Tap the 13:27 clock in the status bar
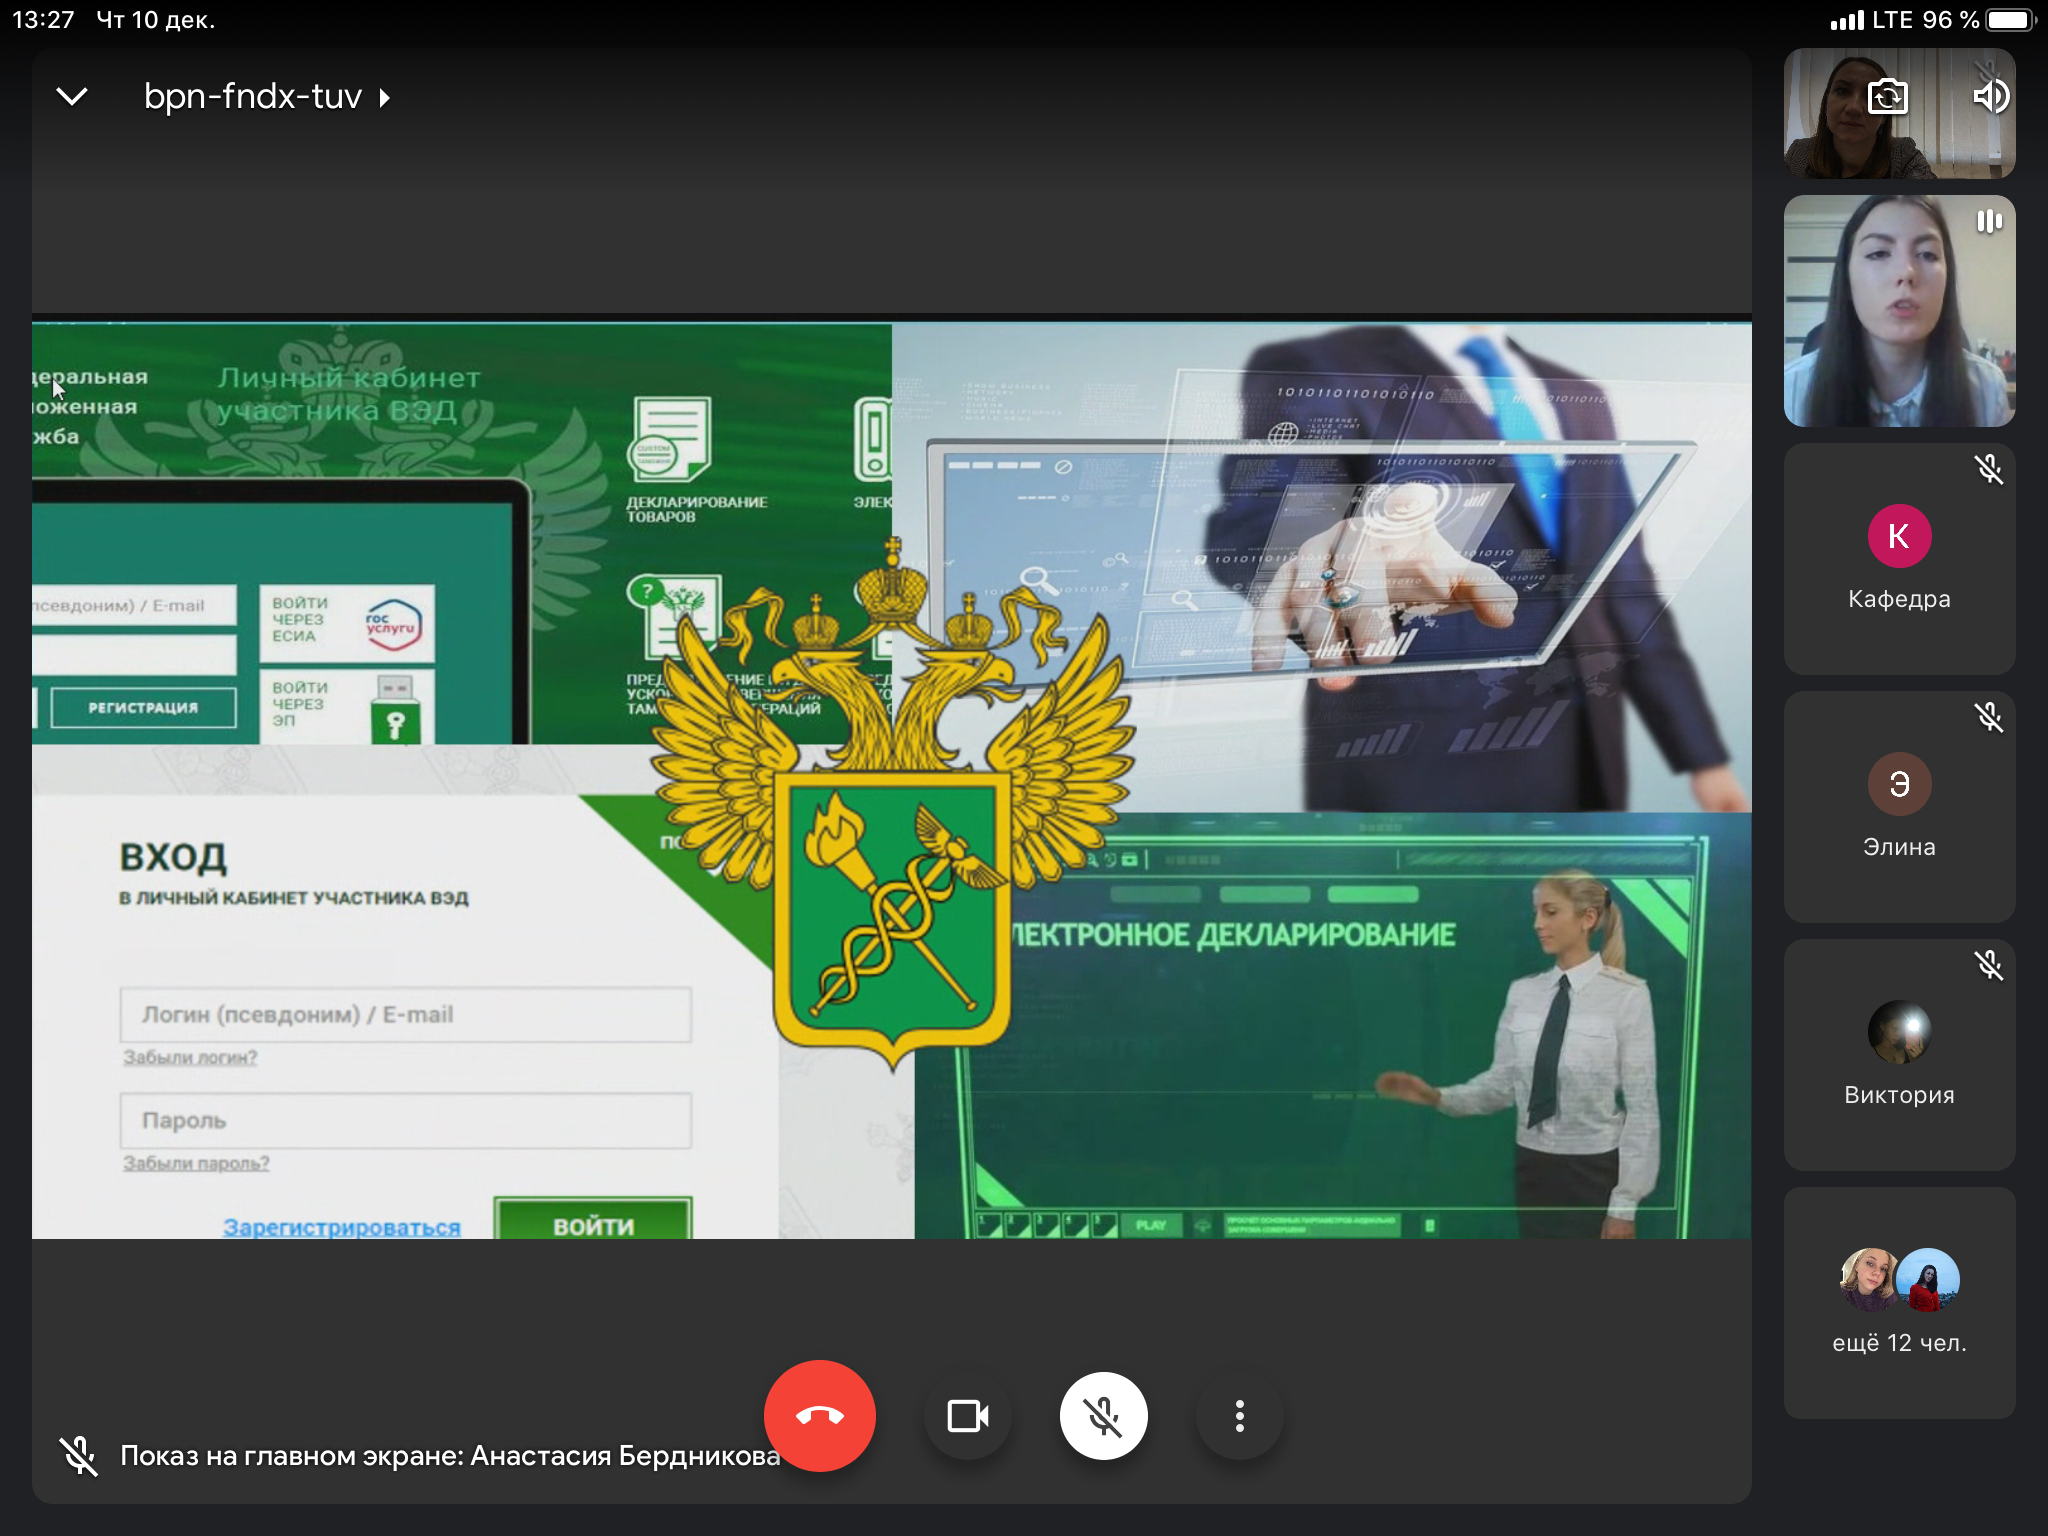The height and width of the screenshot is (1536, 2048). [43, 20]
